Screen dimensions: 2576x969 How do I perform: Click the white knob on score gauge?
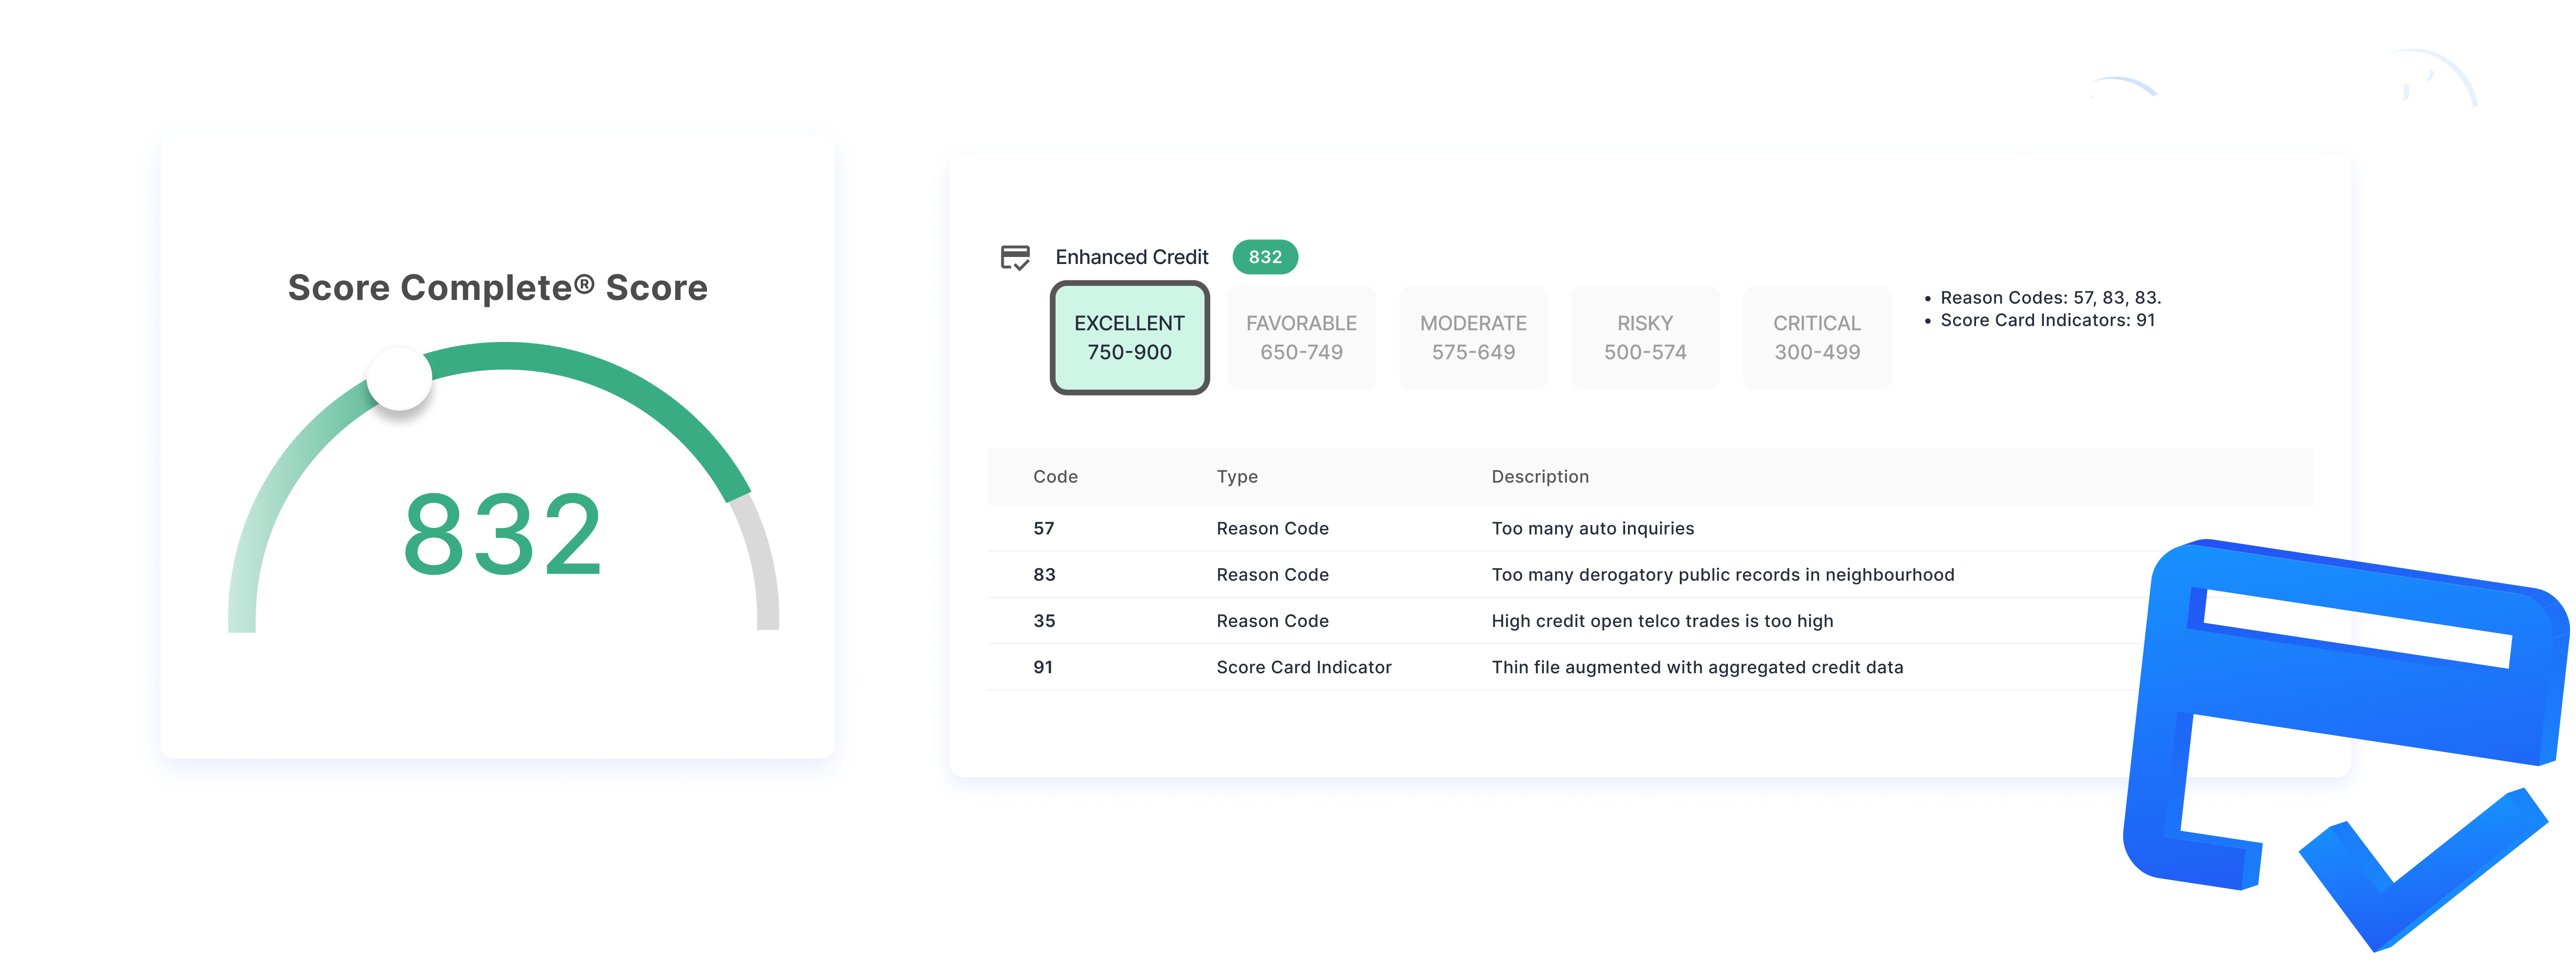tap(399, 378)
